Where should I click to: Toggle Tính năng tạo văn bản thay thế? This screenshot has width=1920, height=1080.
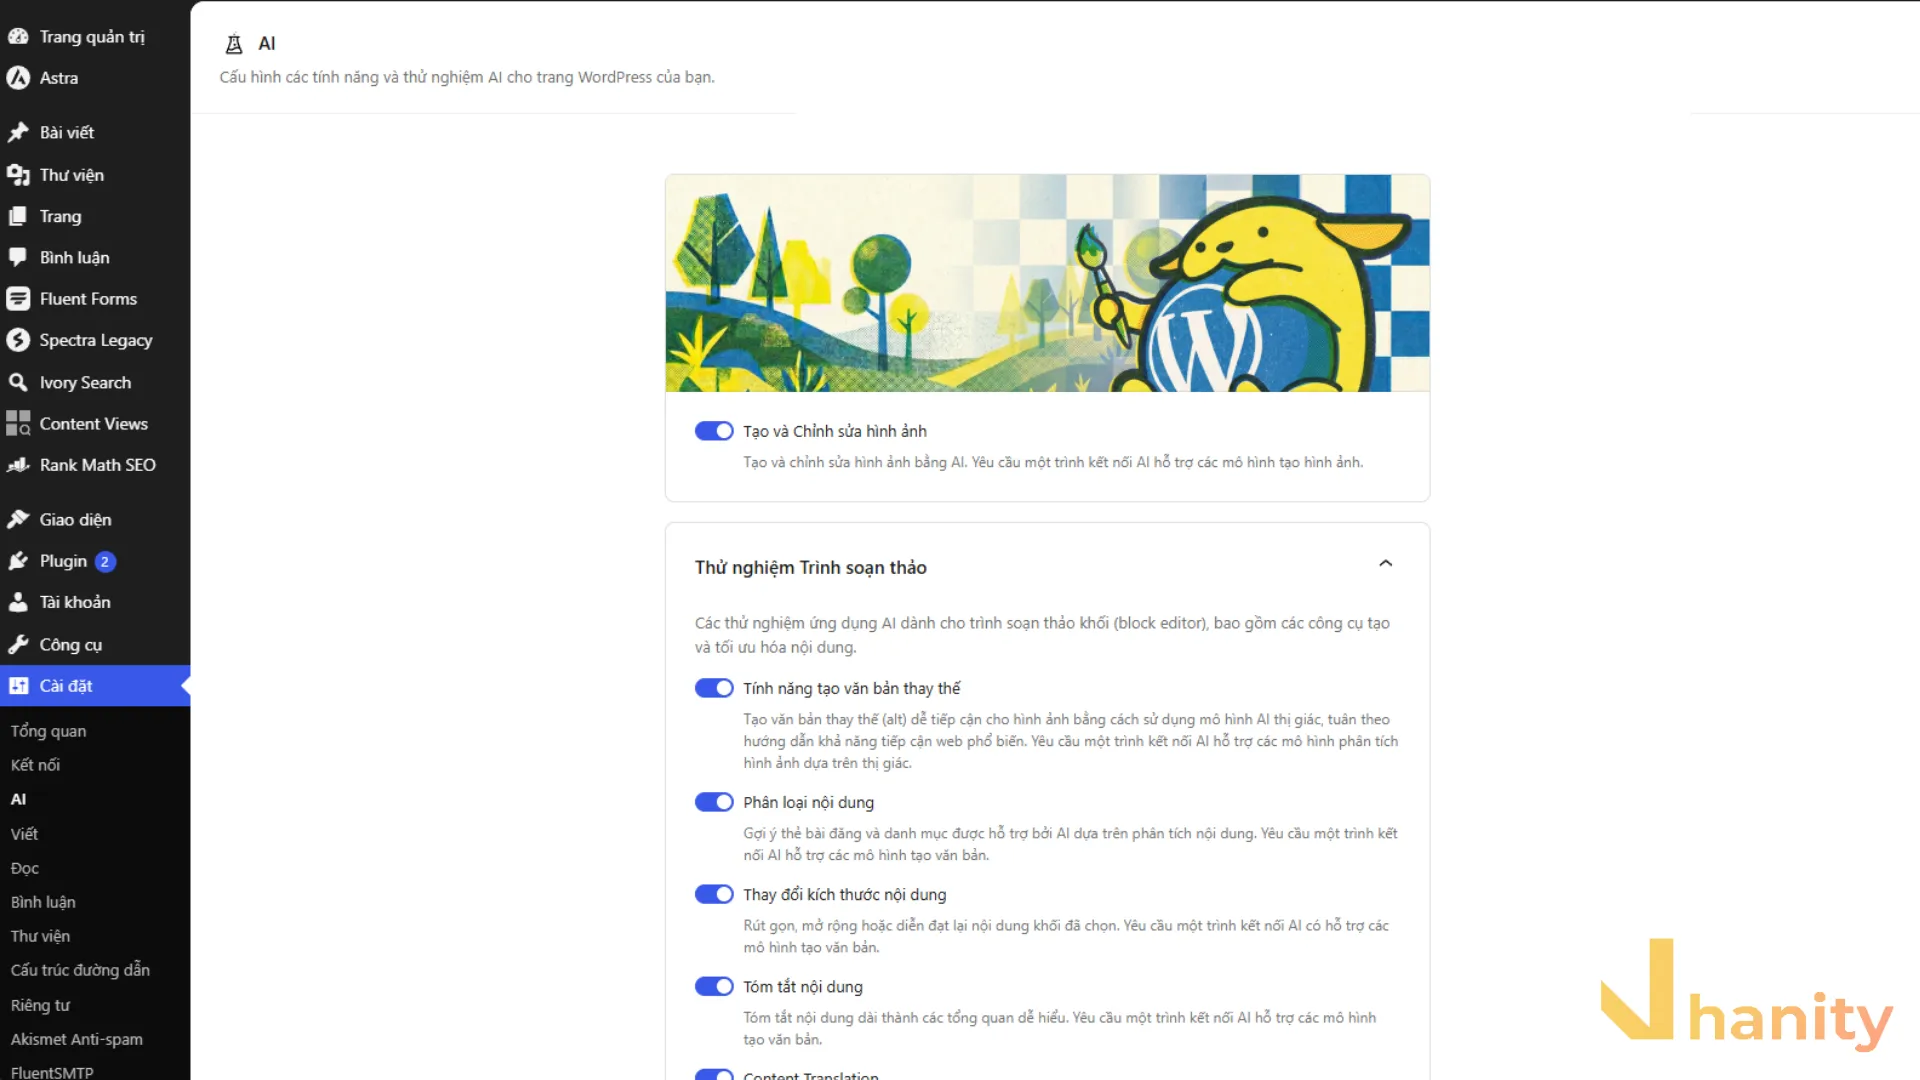(714, 688)
